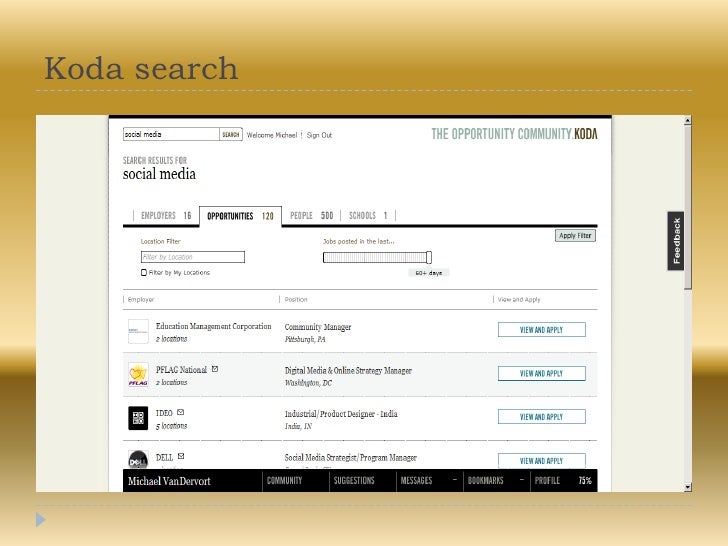Collapse the Messages panel minus icon
Screen dimensions: 728x546
click(455, 480)
